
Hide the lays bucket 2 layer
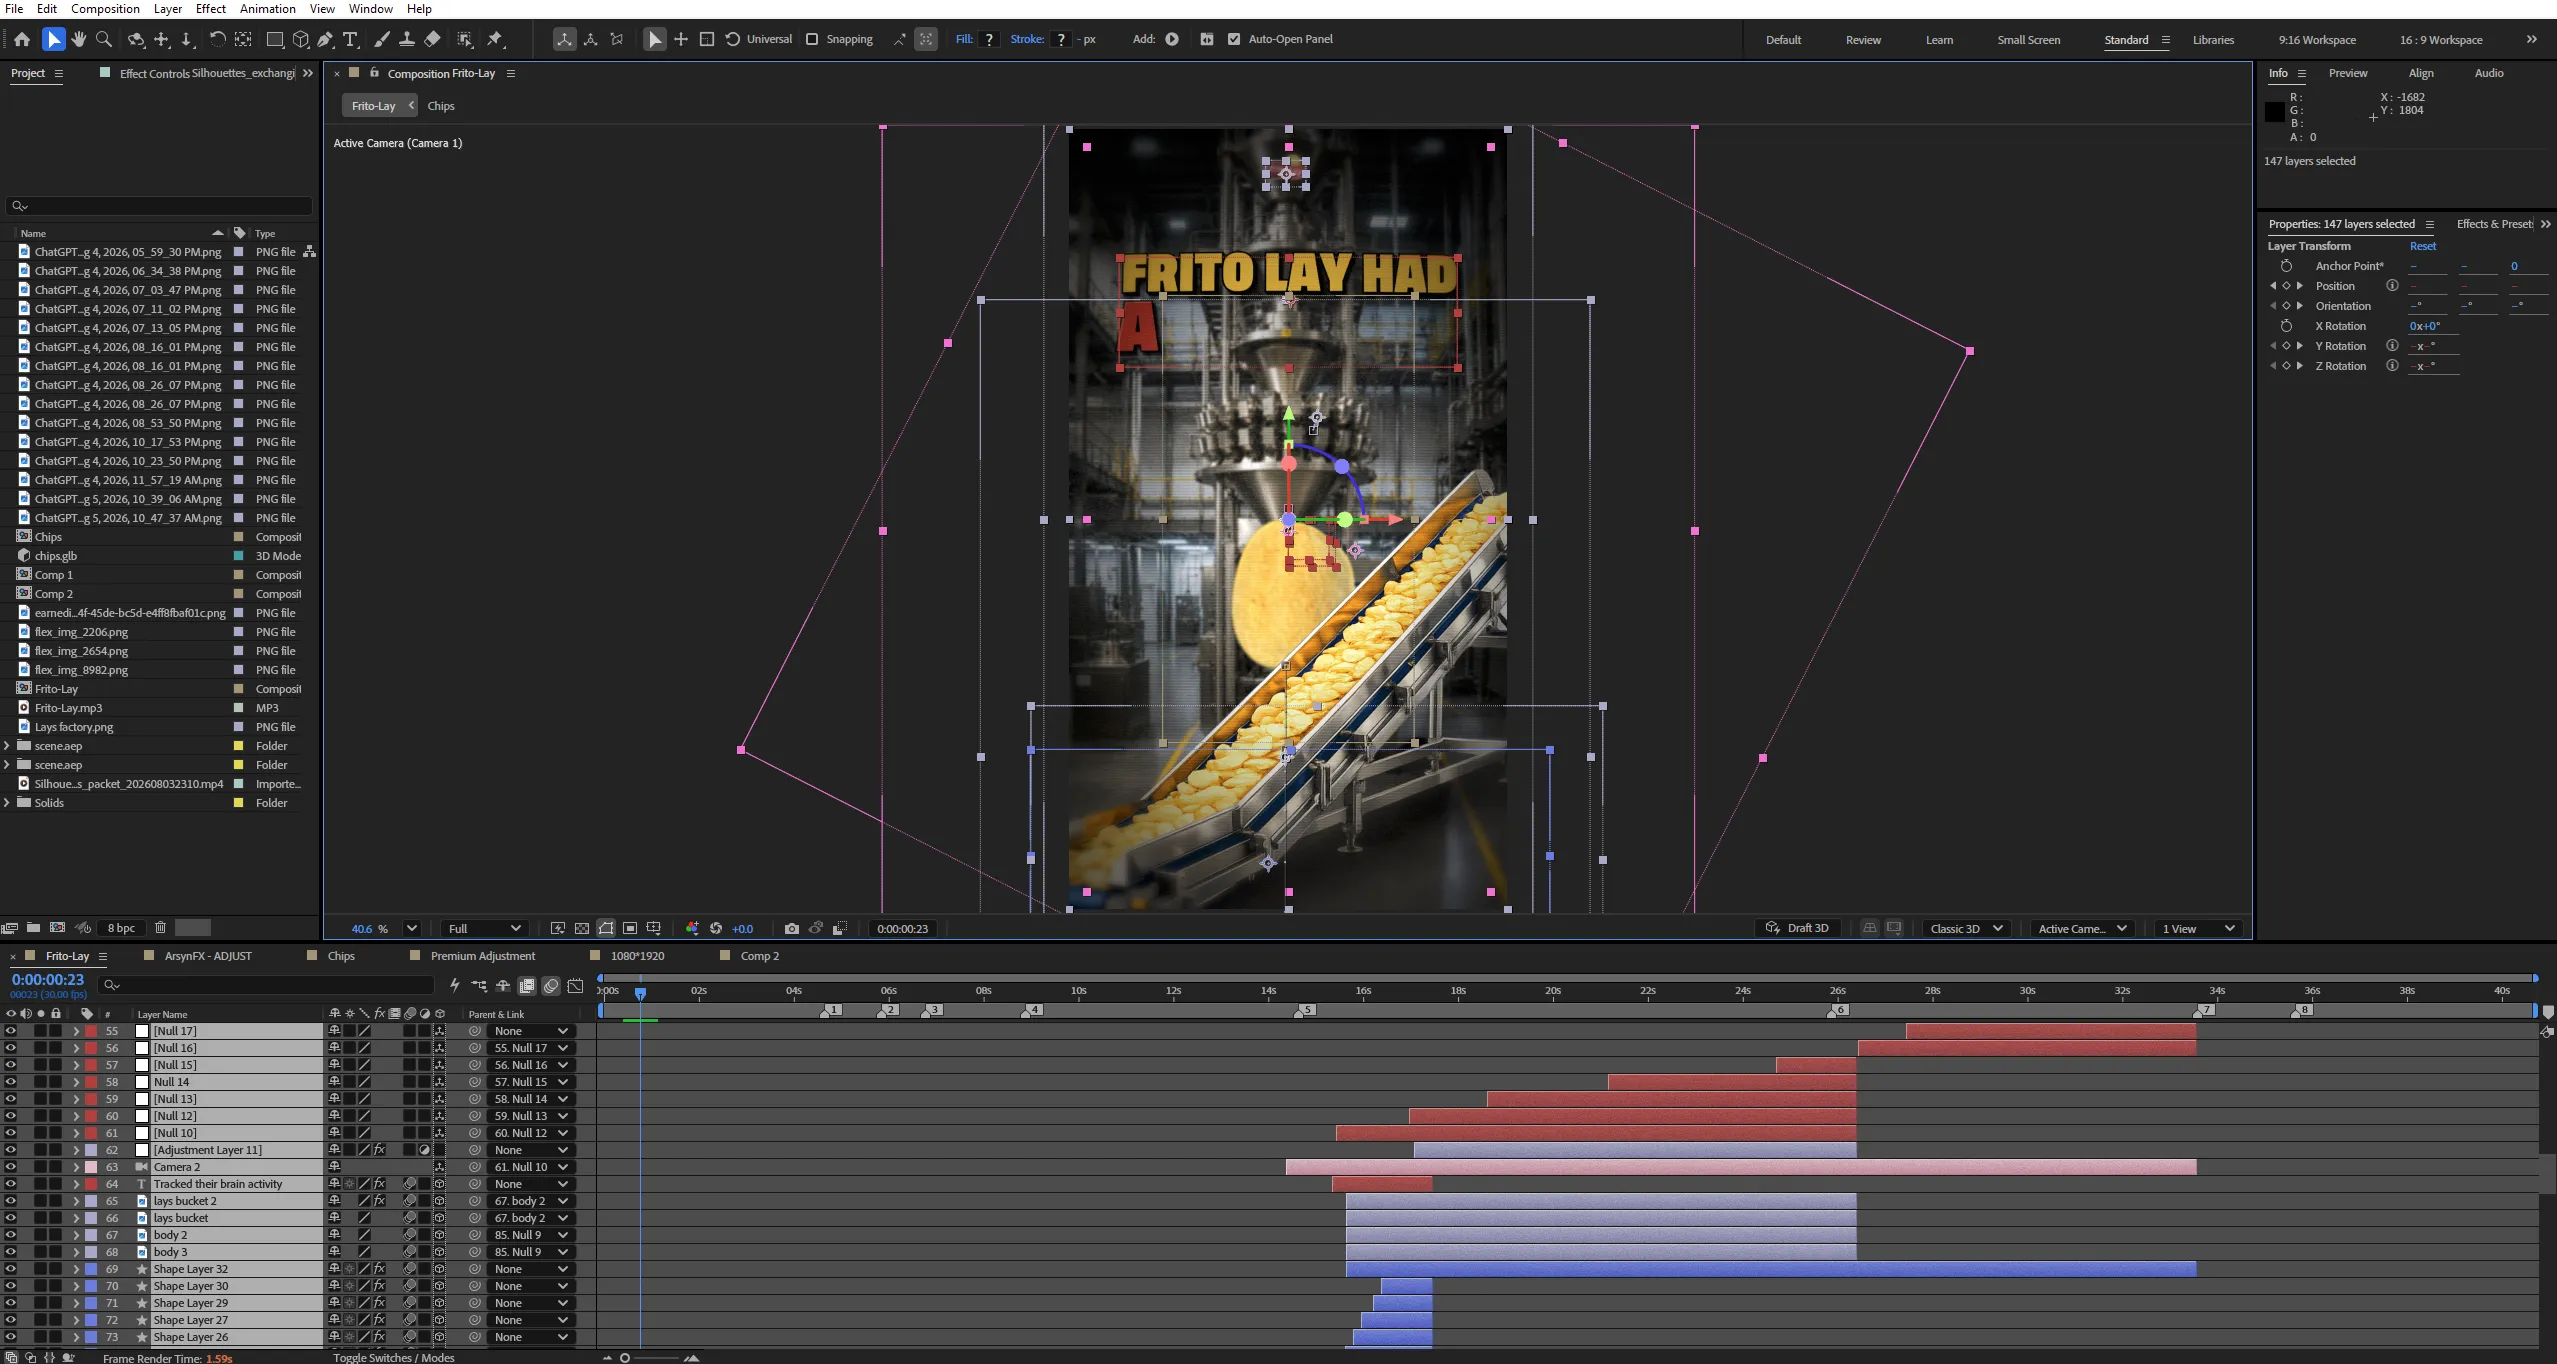coord(11,1201)
